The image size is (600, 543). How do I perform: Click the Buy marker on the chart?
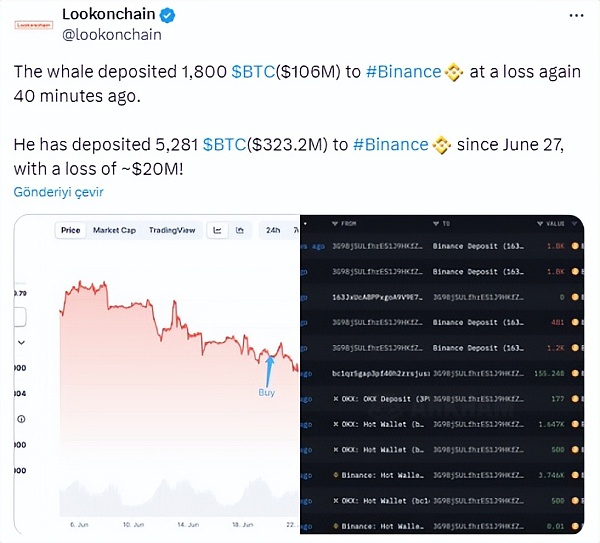tap(267, 391)
